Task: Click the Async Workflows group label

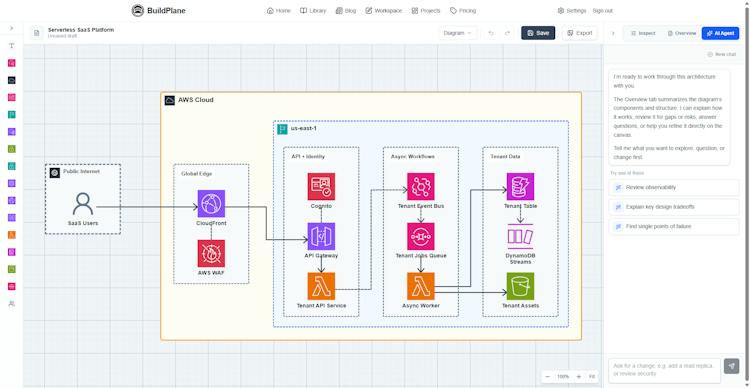Action: pos(413,156)
